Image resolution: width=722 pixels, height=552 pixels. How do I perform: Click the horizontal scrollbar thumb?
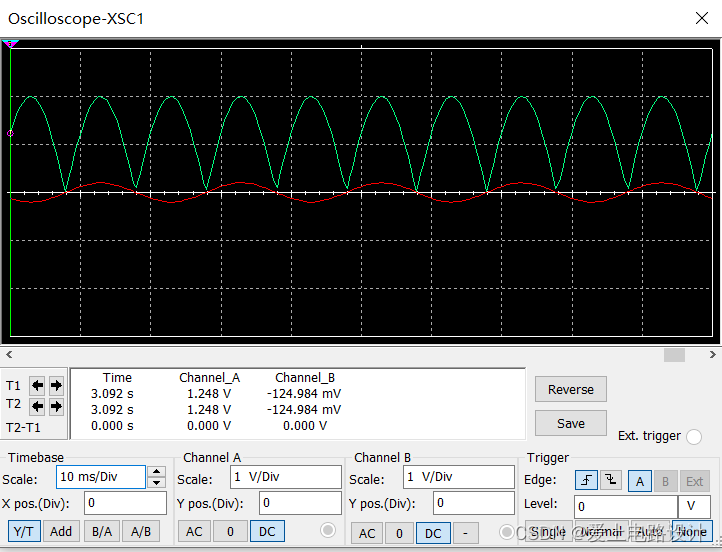pos(674,354)
